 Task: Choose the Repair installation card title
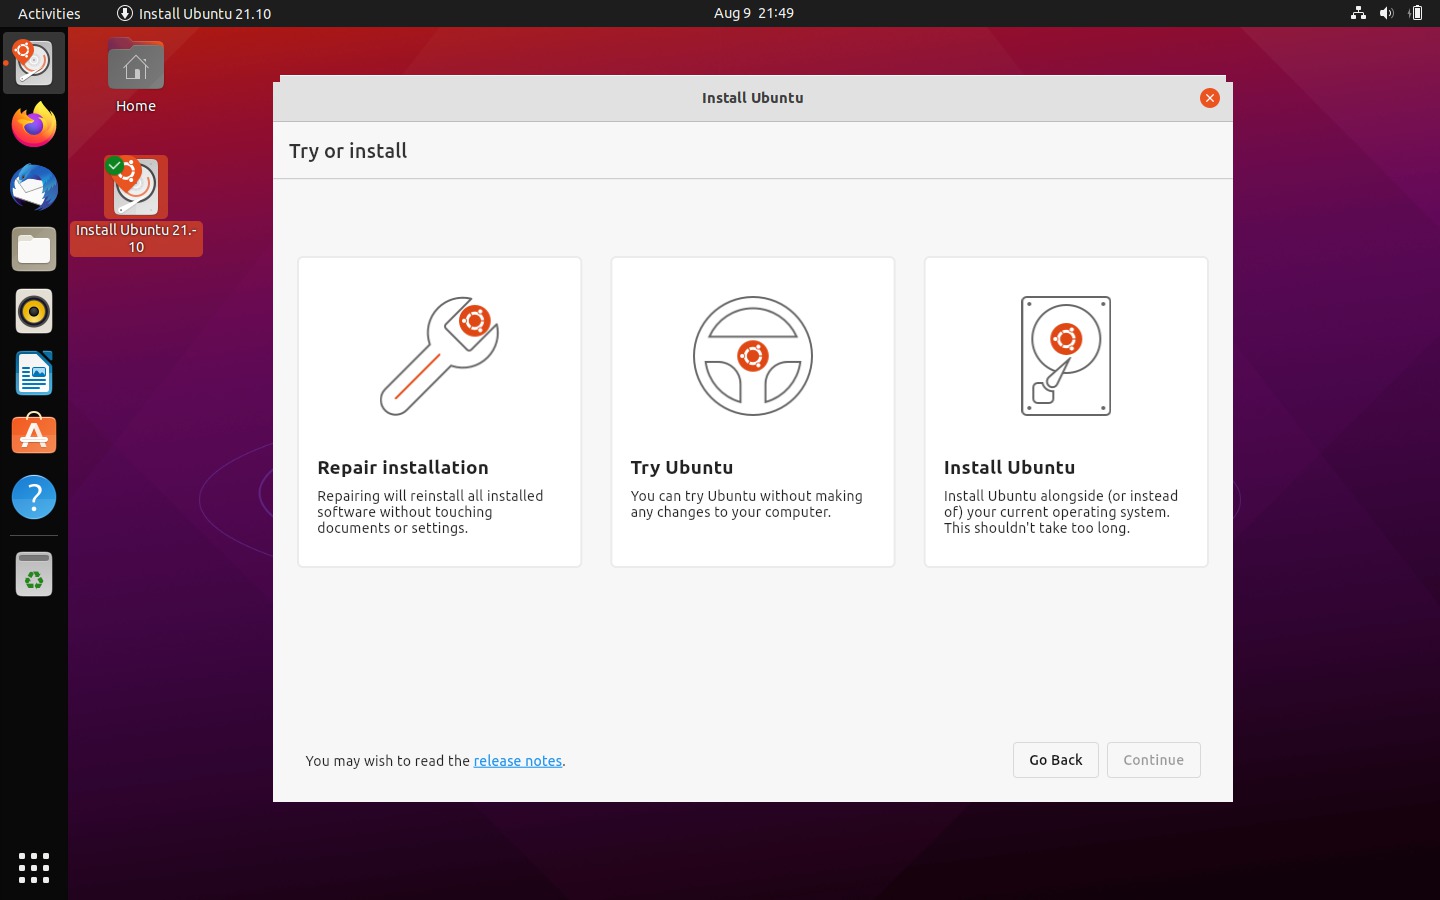click(x=403, y=467)
